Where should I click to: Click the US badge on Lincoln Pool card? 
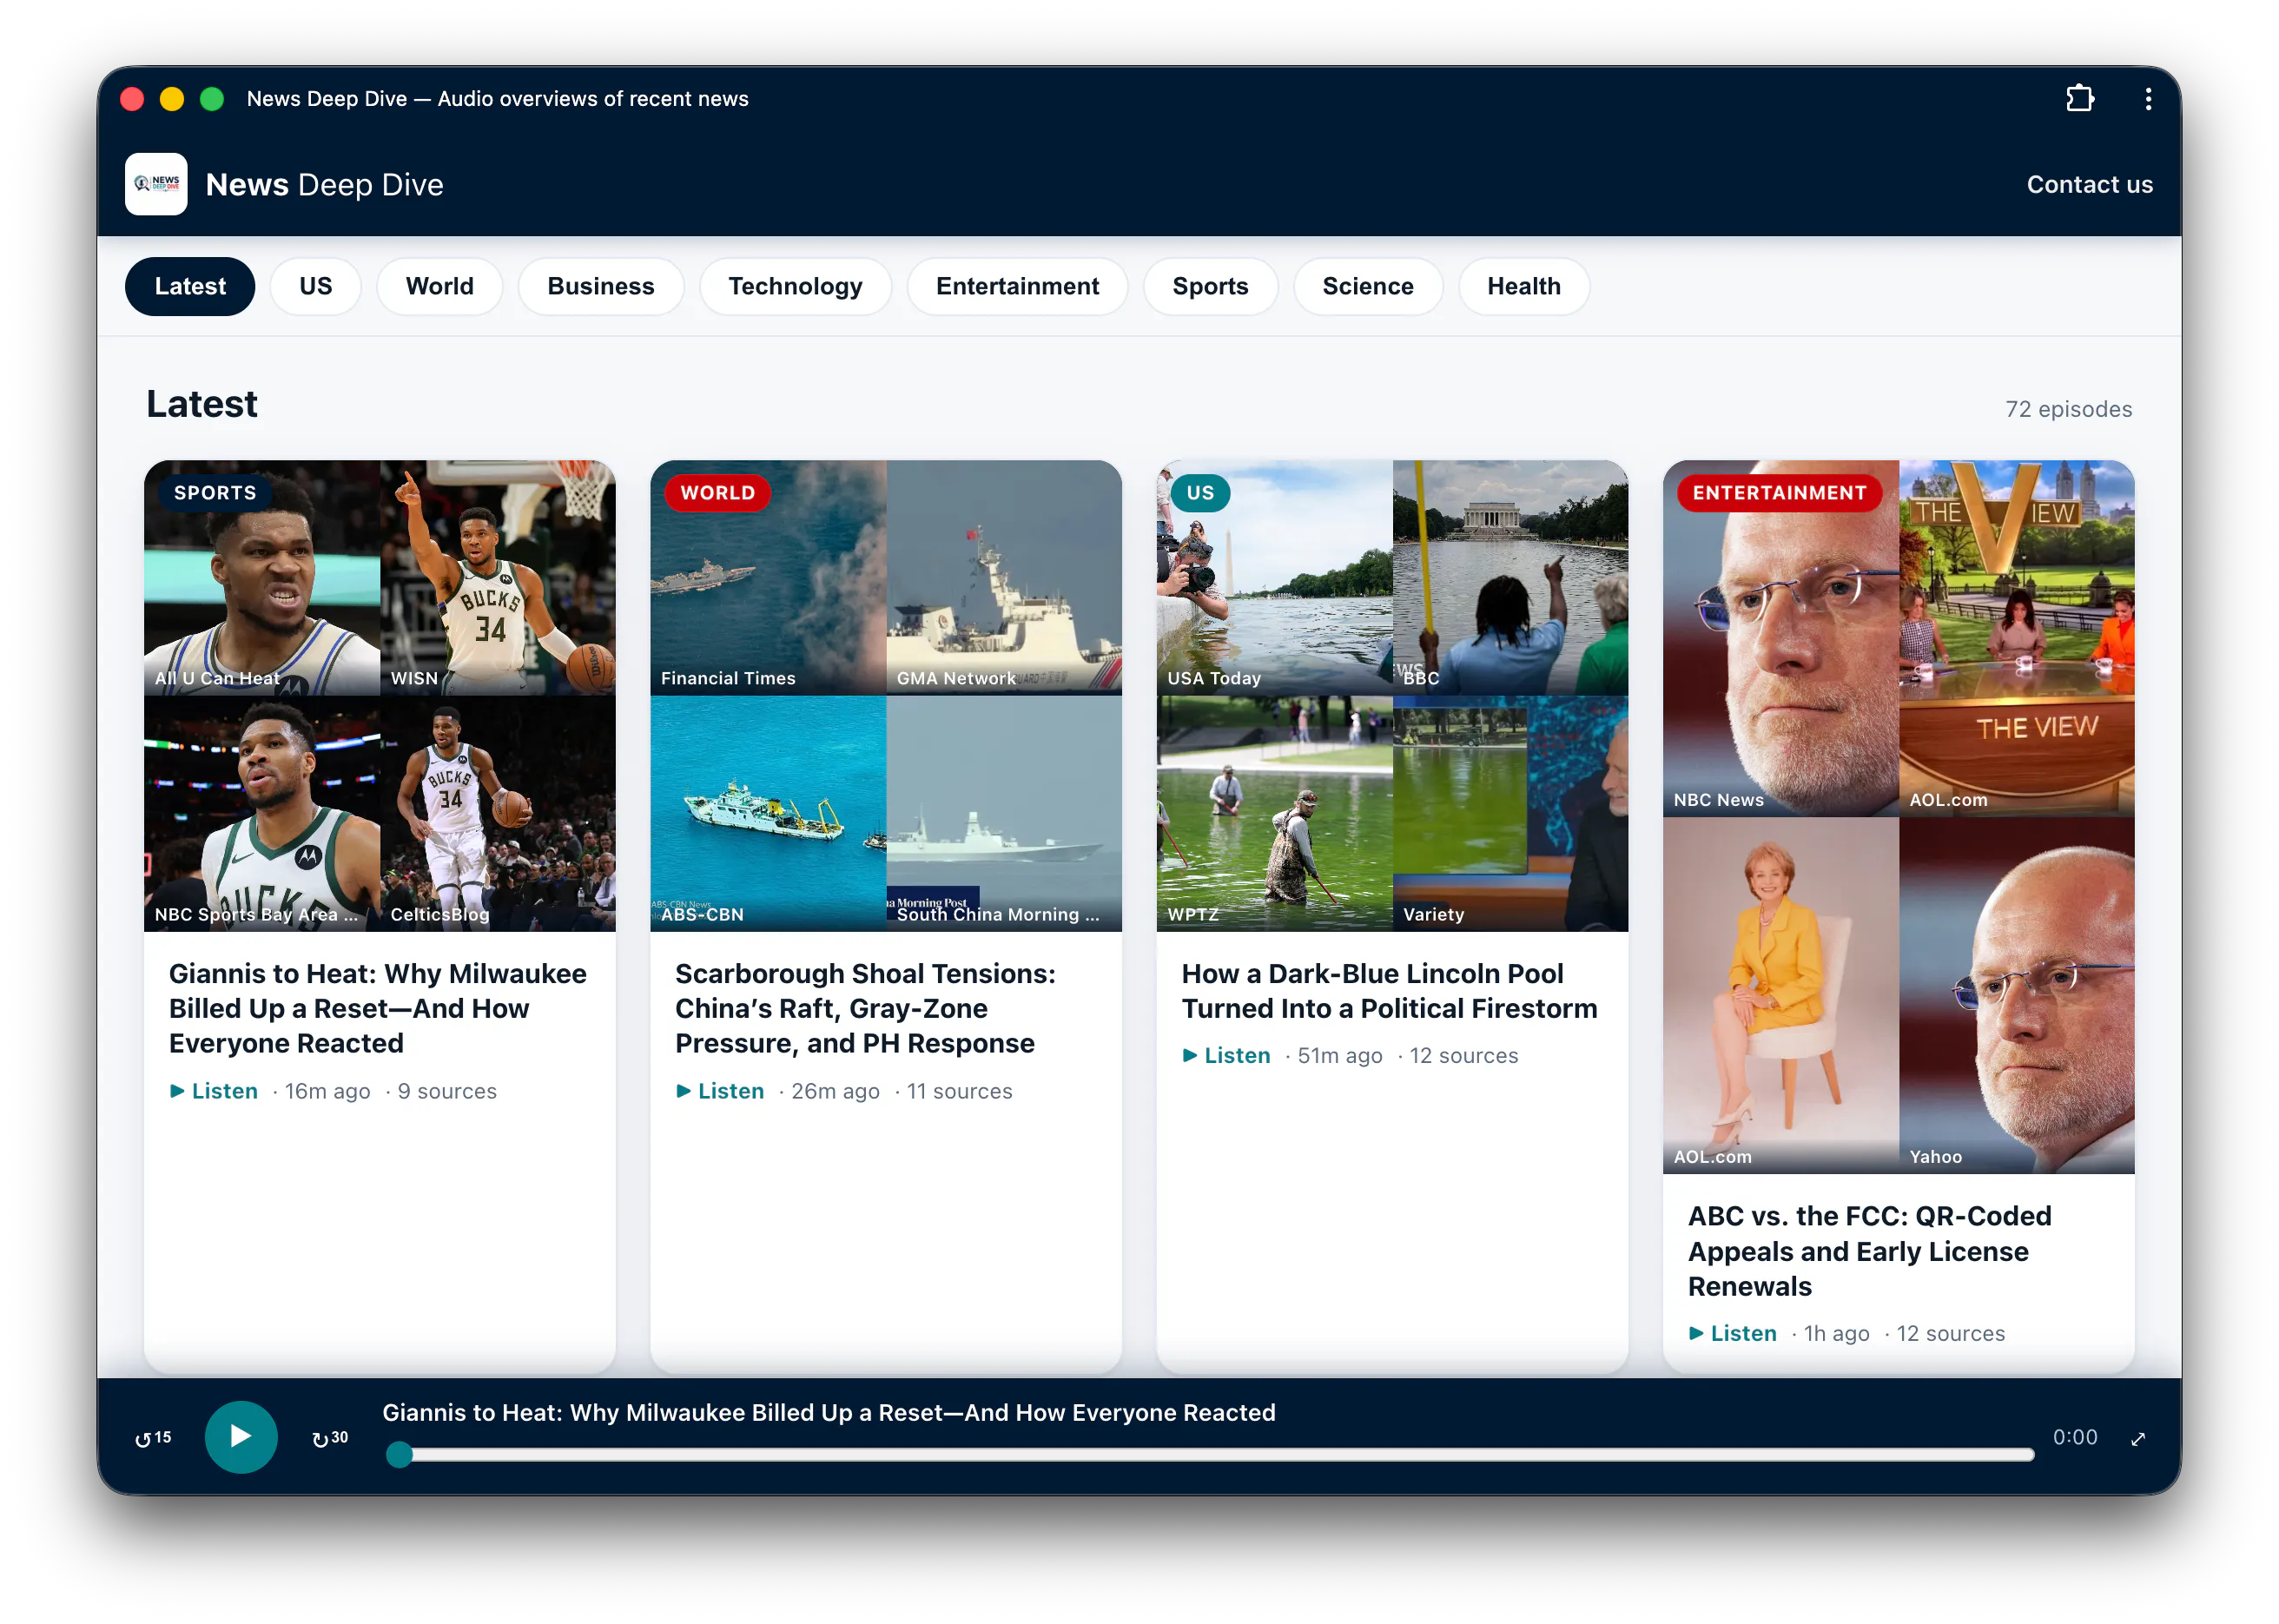[1200, 493]
